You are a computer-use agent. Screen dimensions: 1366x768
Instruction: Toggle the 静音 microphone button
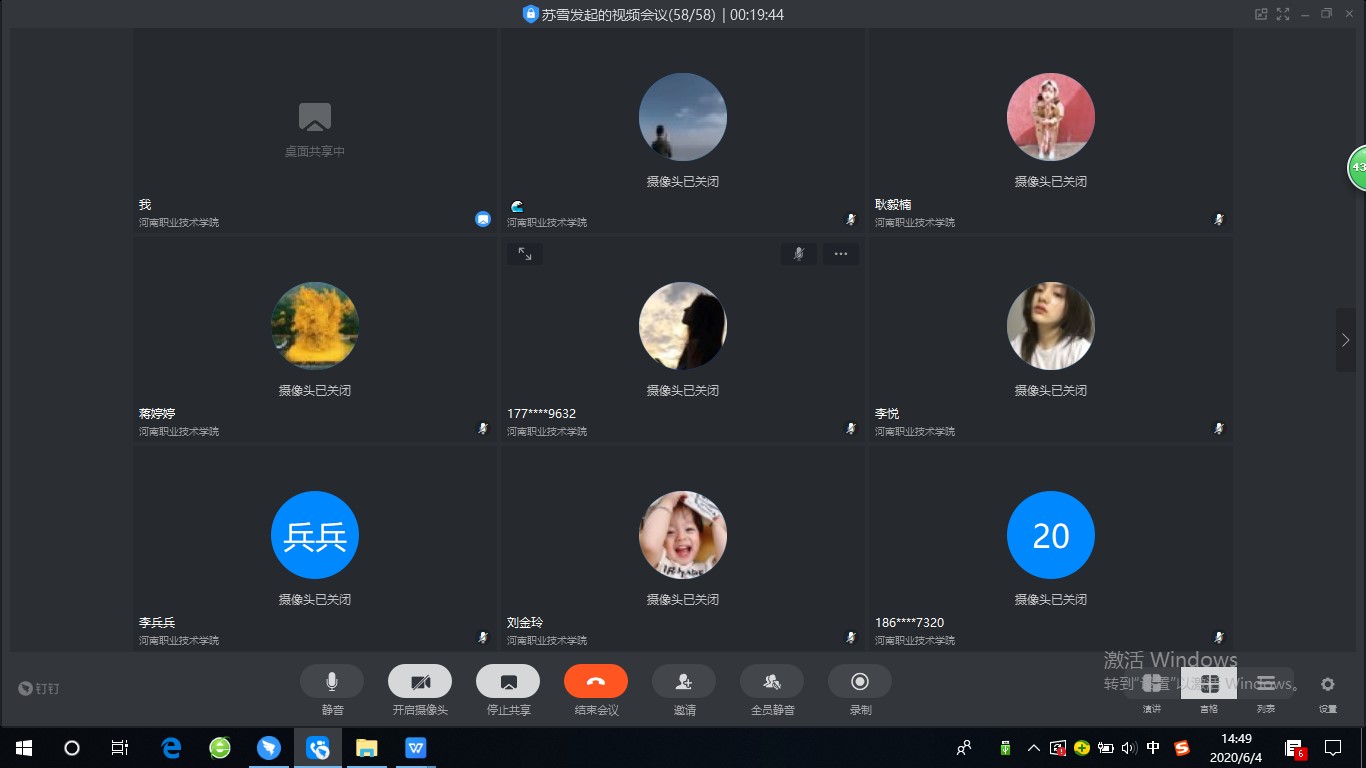coord(331,682)
